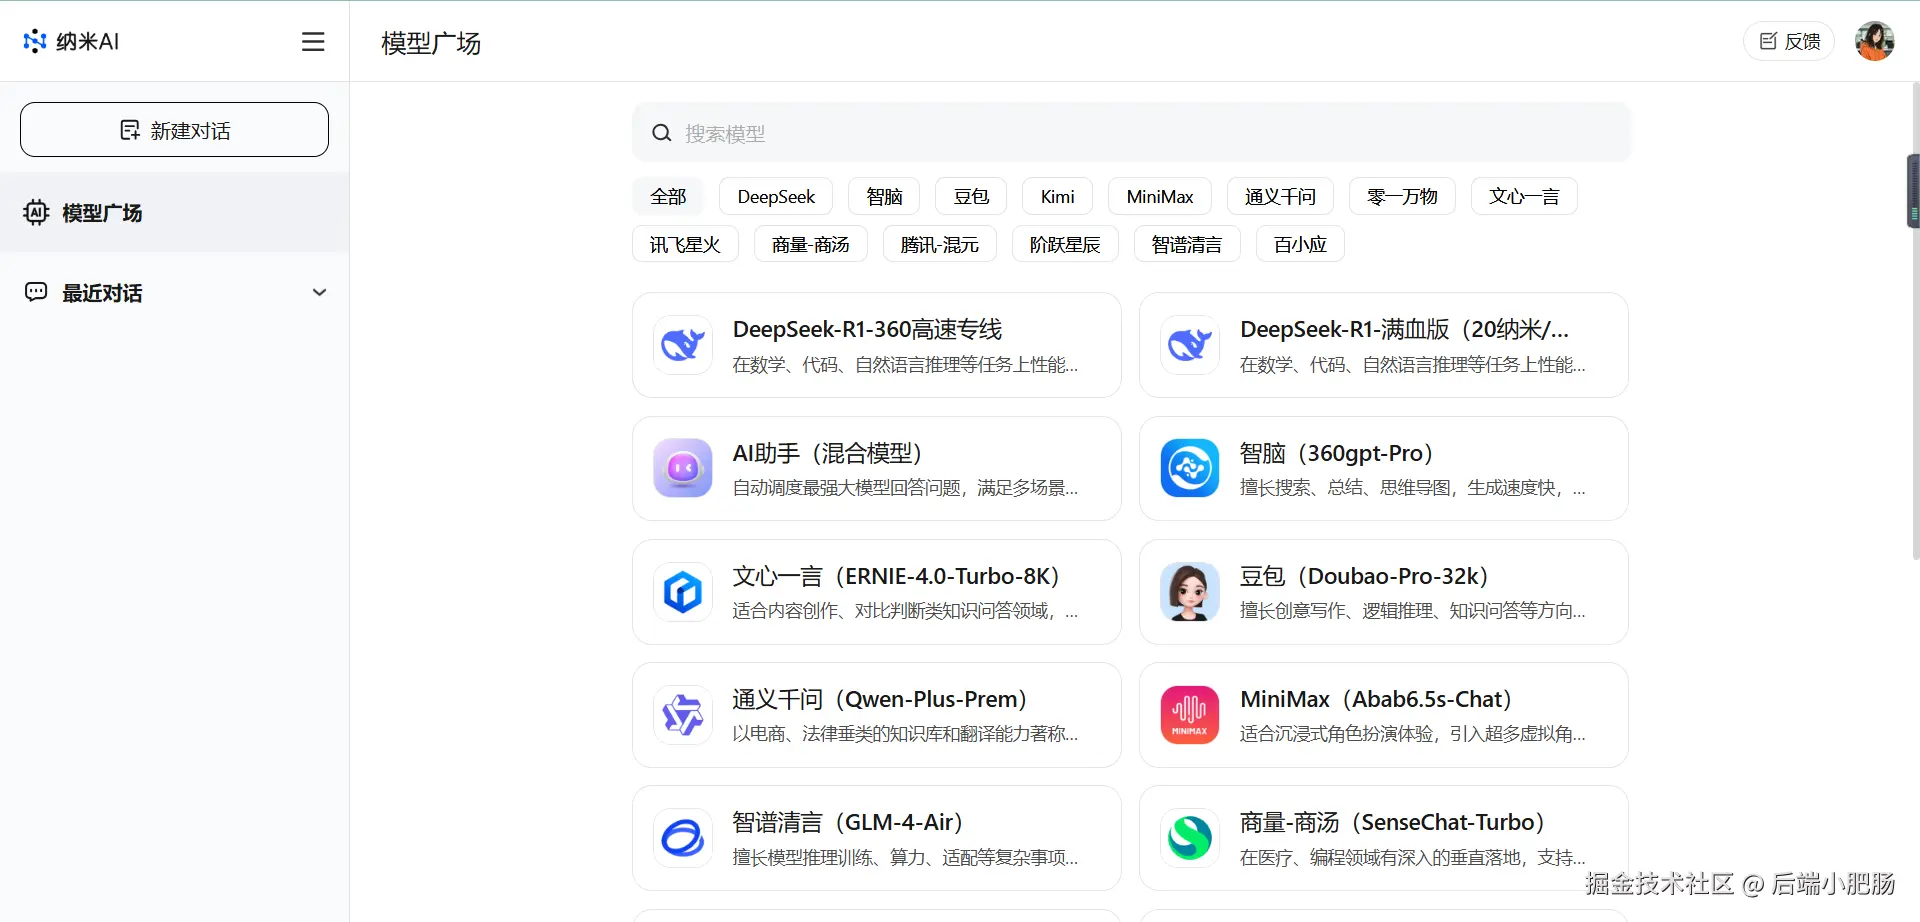
Task: Click description 适合沉浸式角色扮演体验
Action: coord(1412,734)
